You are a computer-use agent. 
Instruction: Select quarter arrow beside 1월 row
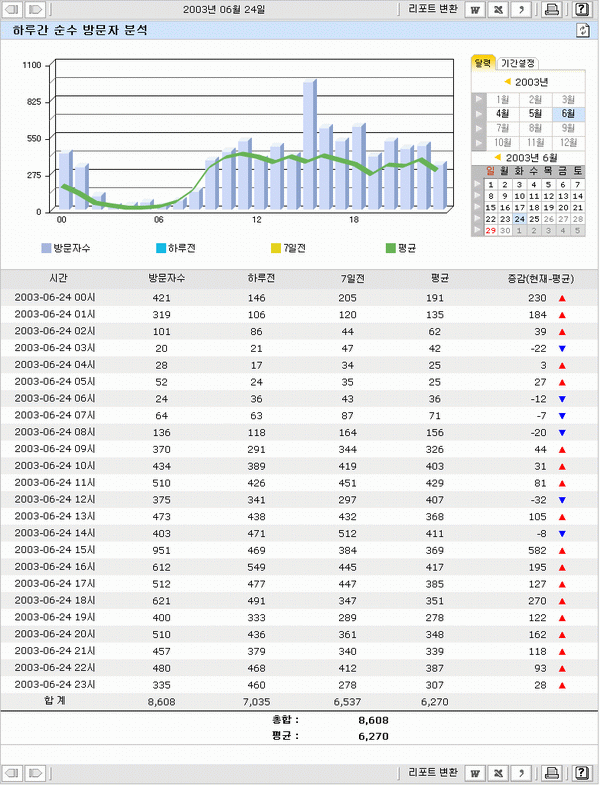(x=478, y=99)
